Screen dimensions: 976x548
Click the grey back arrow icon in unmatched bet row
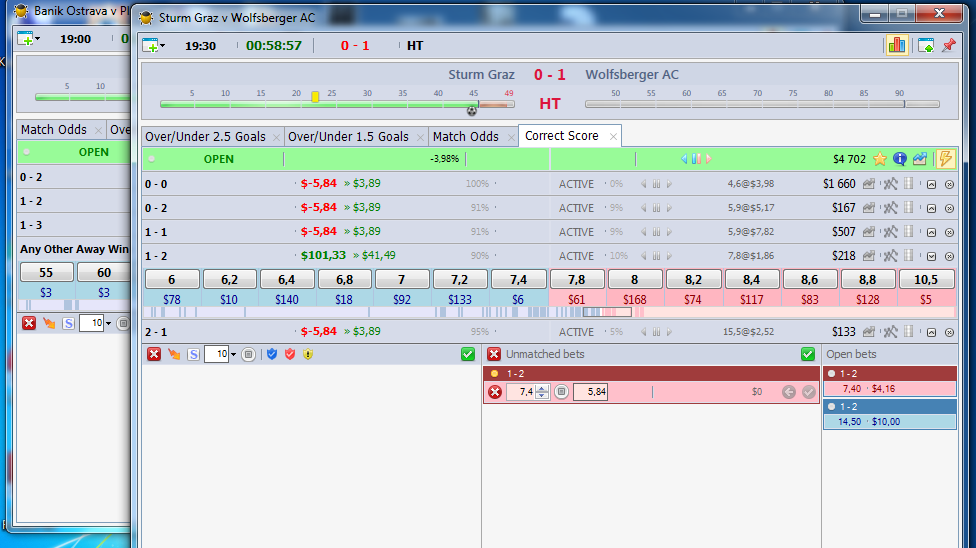click(x=789, y=392)
